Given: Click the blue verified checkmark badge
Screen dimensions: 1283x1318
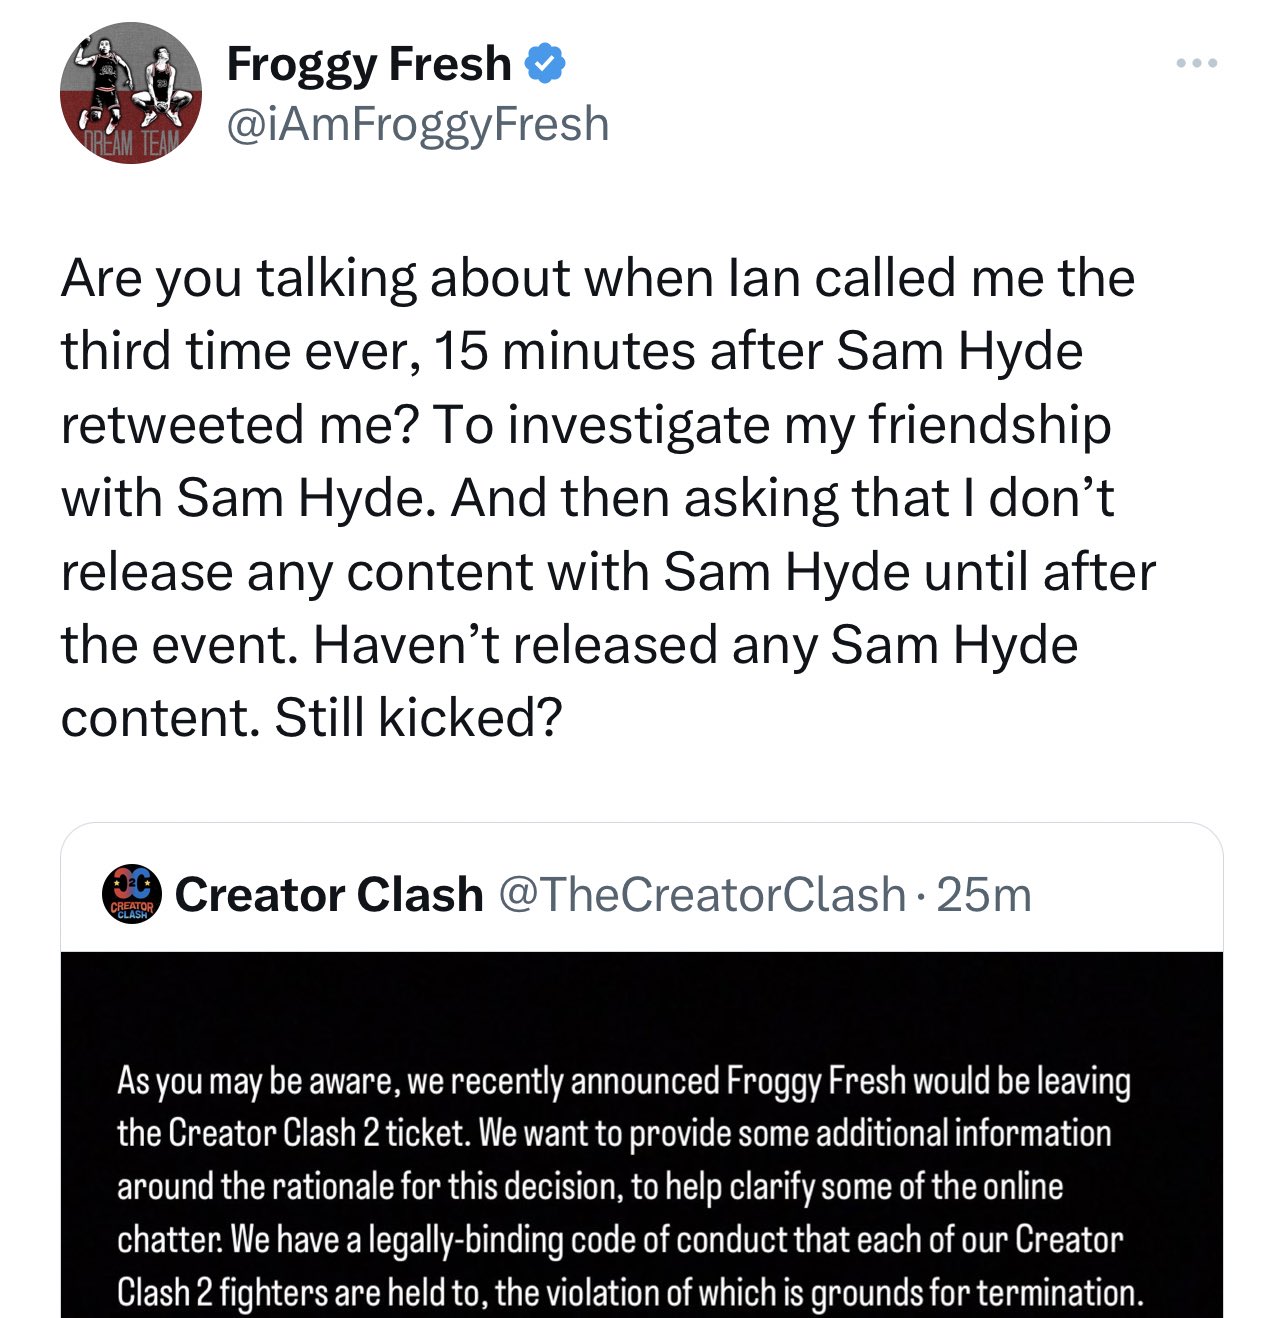Looking at the screenshot, I should point(546,64).
